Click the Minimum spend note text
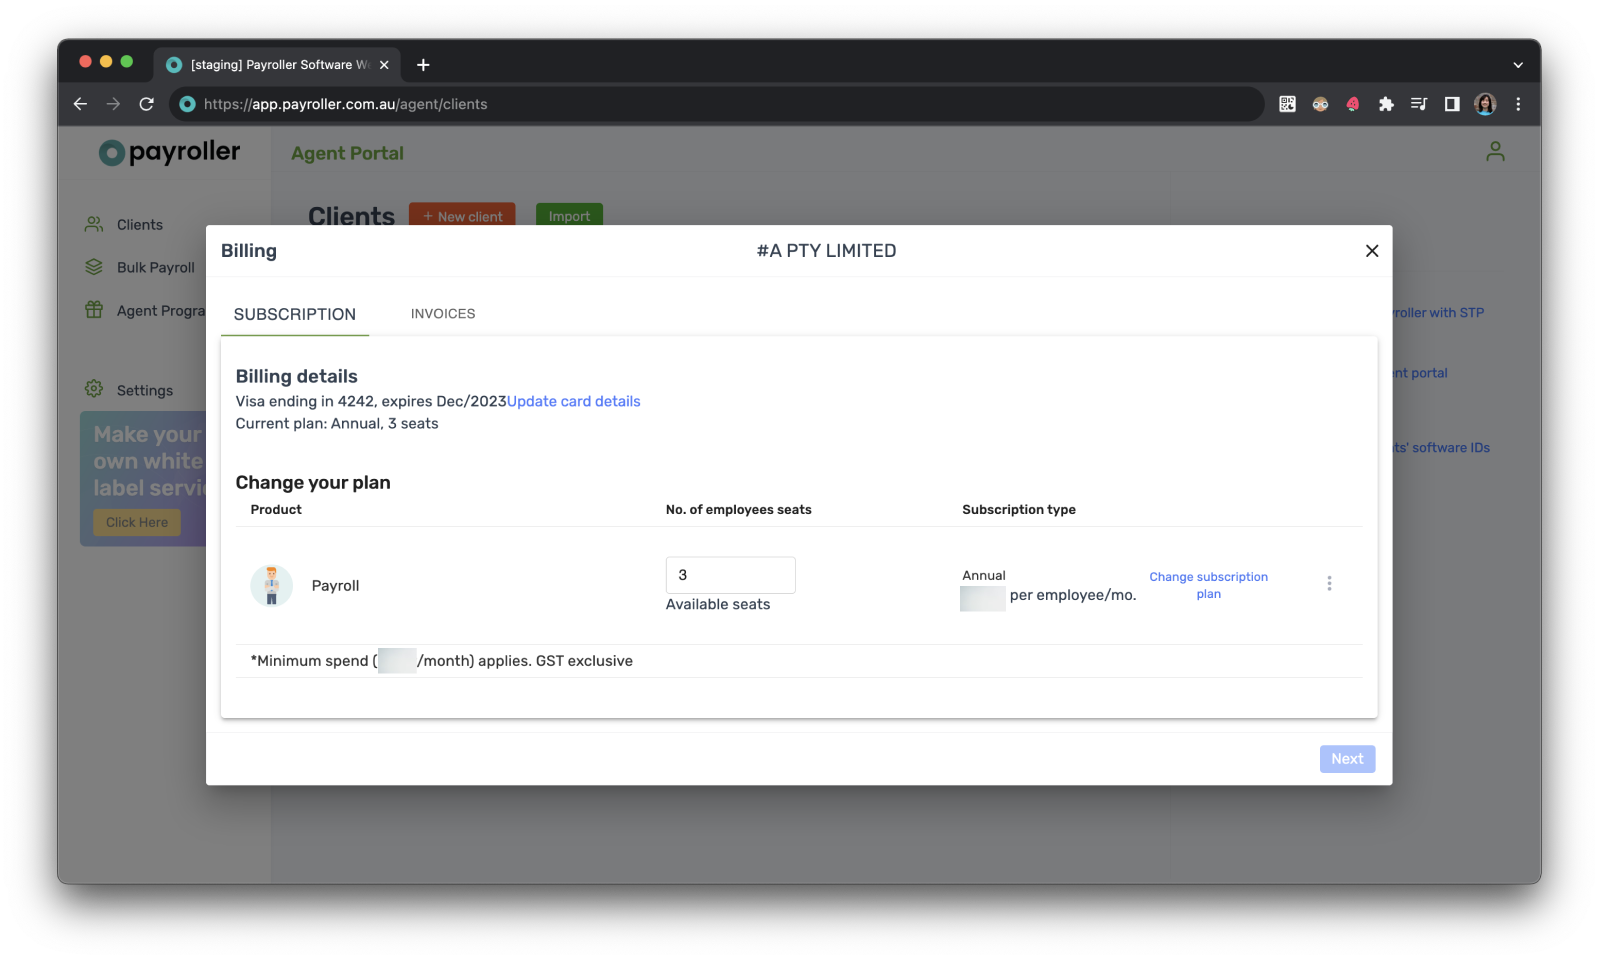Image resolution: width=1599 pixels, height=960 pixels. coord(441,661)
